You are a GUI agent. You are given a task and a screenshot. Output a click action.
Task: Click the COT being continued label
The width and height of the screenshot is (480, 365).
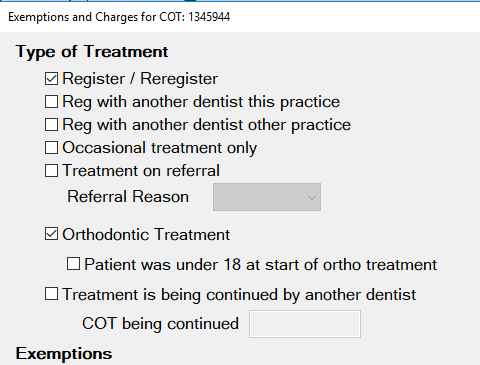click(160, 324)
